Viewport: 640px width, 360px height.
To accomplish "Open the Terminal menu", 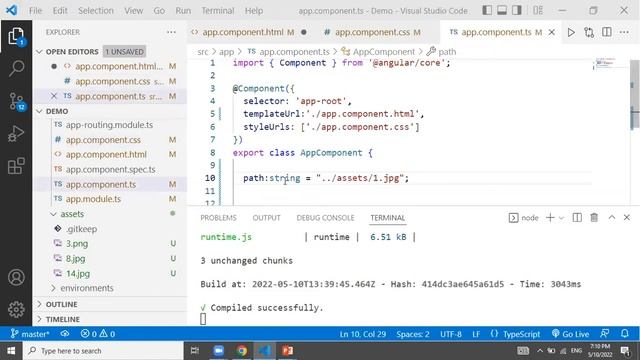I will (x=218, y=11).
